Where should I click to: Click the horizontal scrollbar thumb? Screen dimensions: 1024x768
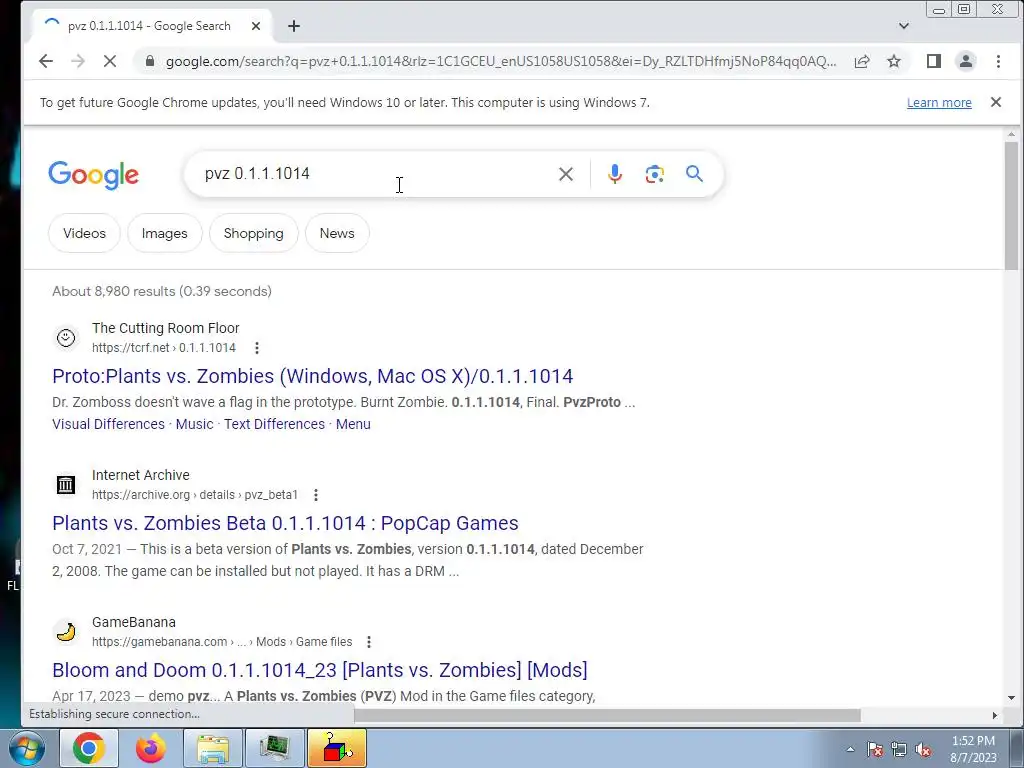click(607, 715)
